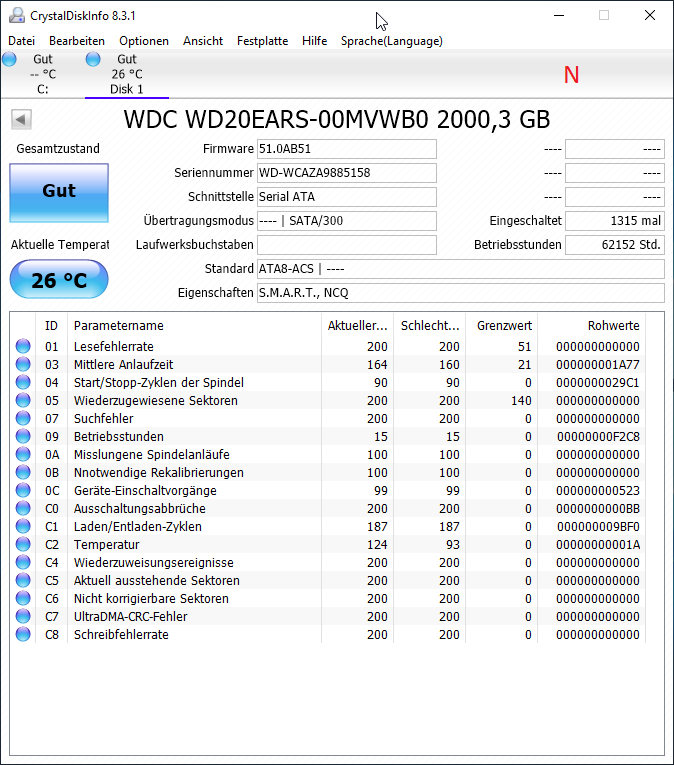
Task: Click the 26 °C temperature button
Action: (59, 279)
